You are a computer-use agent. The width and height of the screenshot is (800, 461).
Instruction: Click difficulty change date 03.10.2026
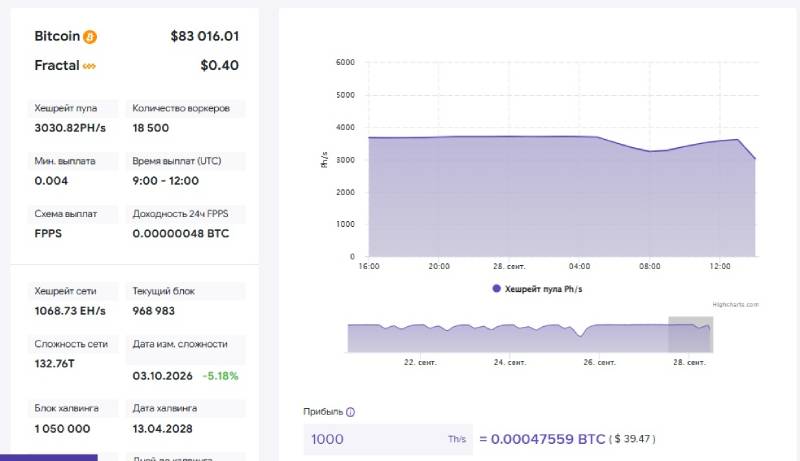click(x=162, y=376)
